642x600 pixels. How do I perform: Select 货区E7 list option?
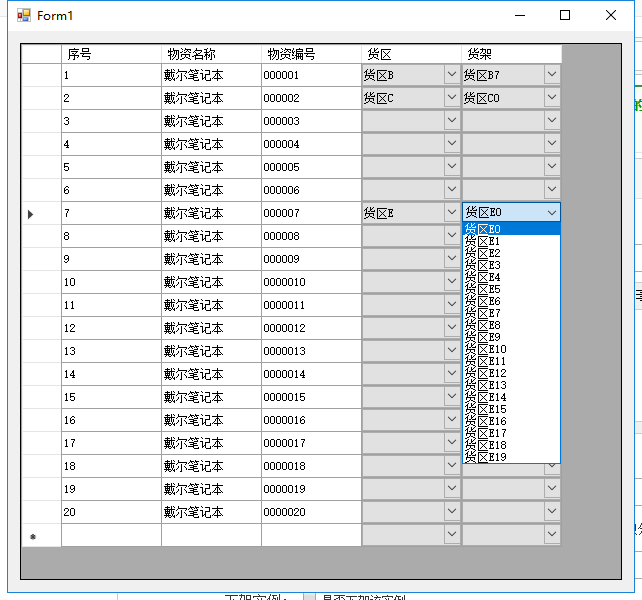coord(511,313)
